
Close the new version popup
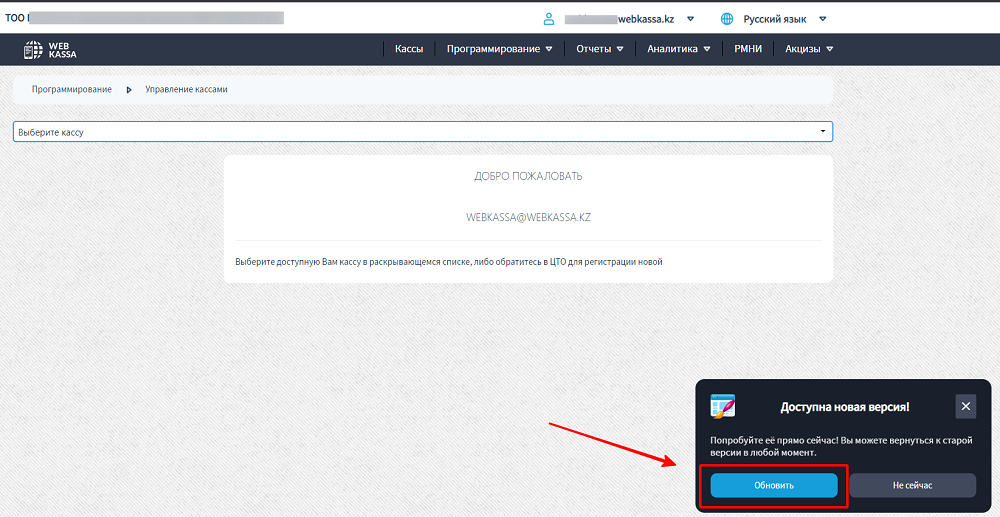point(966,406)
